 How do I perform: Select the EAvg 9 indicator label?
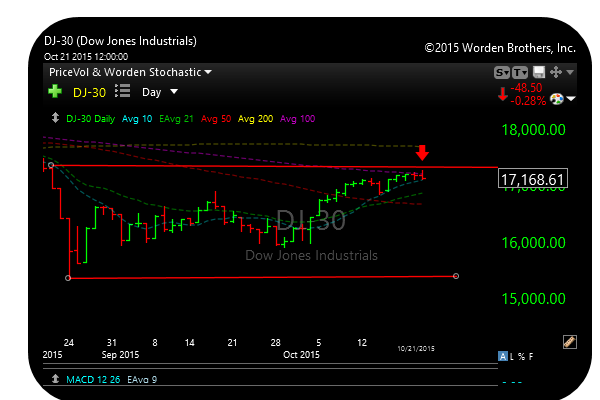[x=142, y=380]
